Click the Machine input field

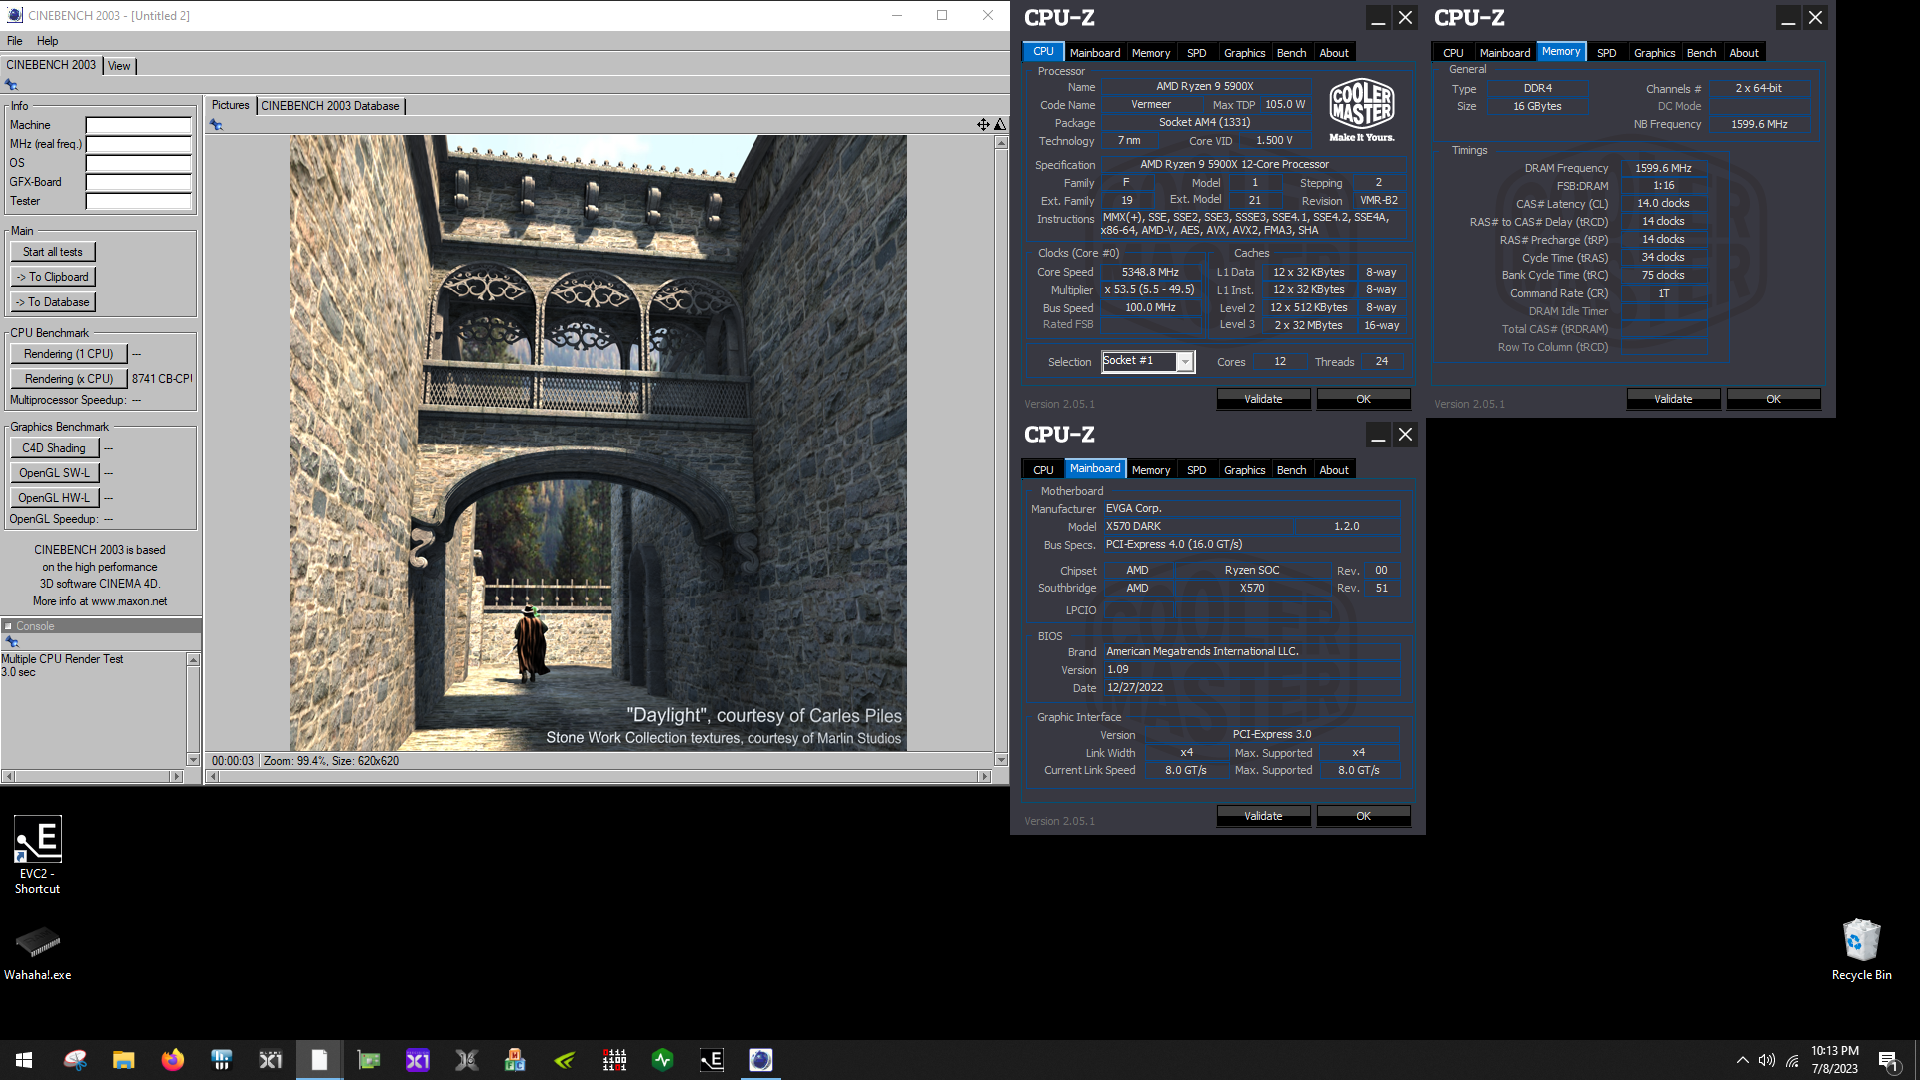pyautogui.click(x=138, y=125)
